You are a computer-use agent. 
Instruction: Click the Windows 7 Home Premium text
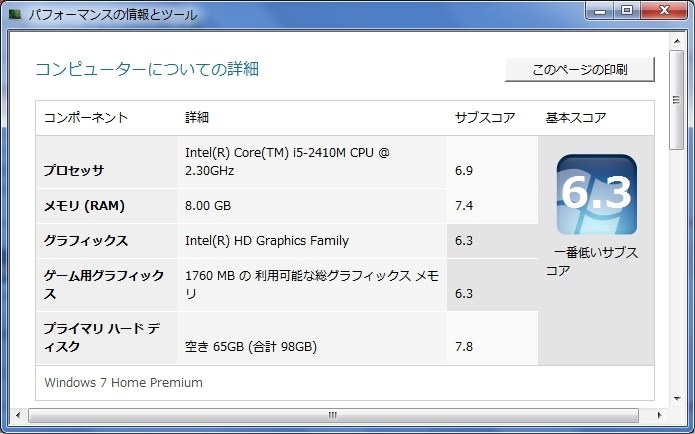(x=124, y=383)
